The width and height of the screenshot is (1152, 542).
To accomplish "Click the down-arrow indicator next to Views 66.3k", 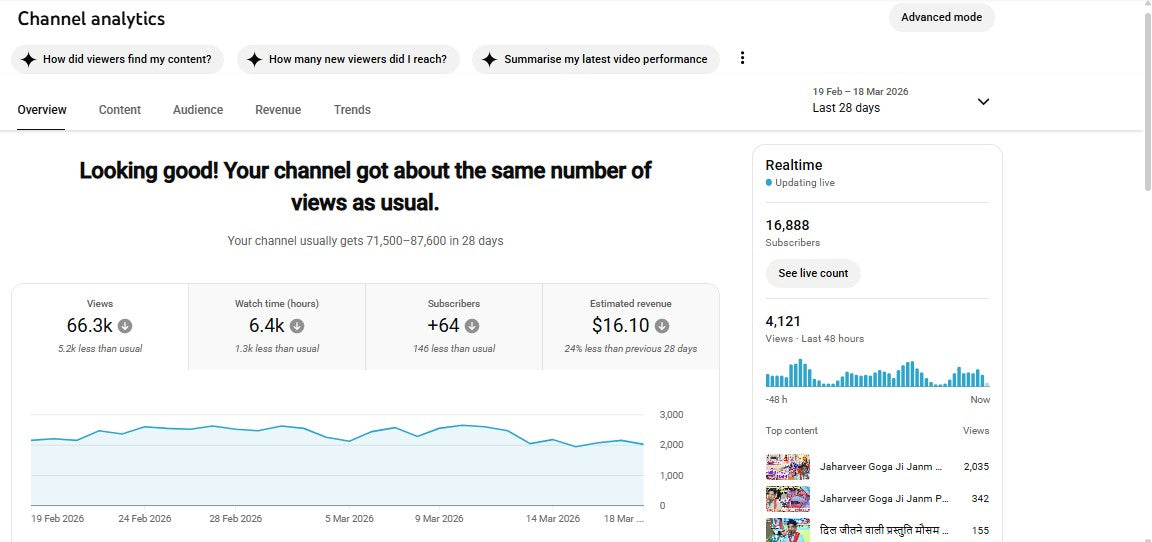I will tap(125, 326).
